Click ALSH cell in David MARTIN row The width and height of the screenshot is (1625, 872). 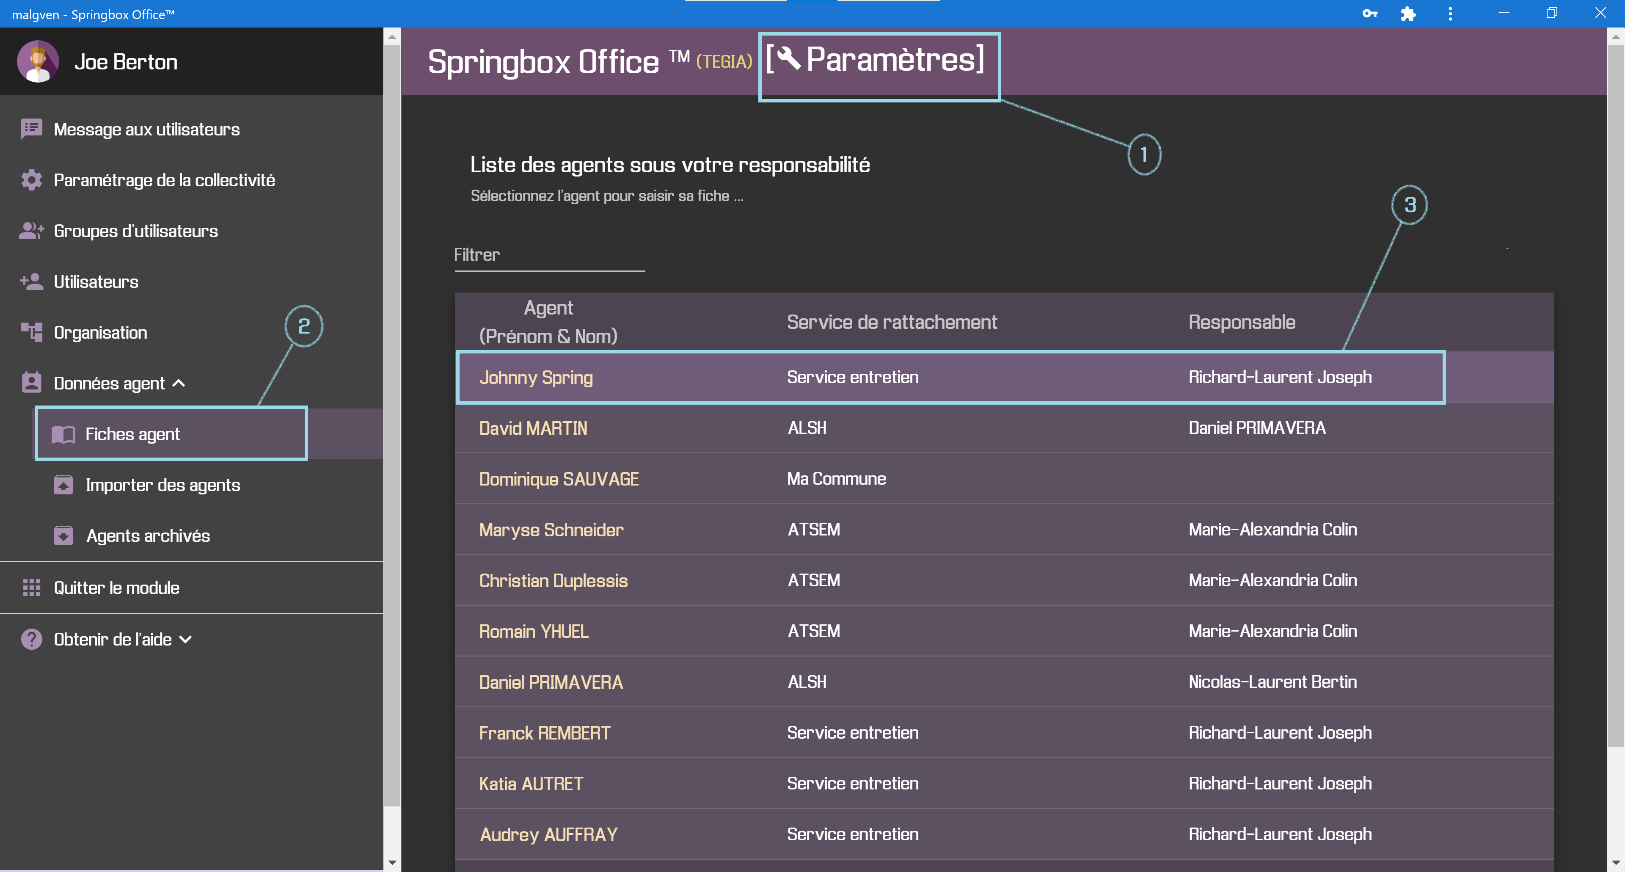coord(807,428)
